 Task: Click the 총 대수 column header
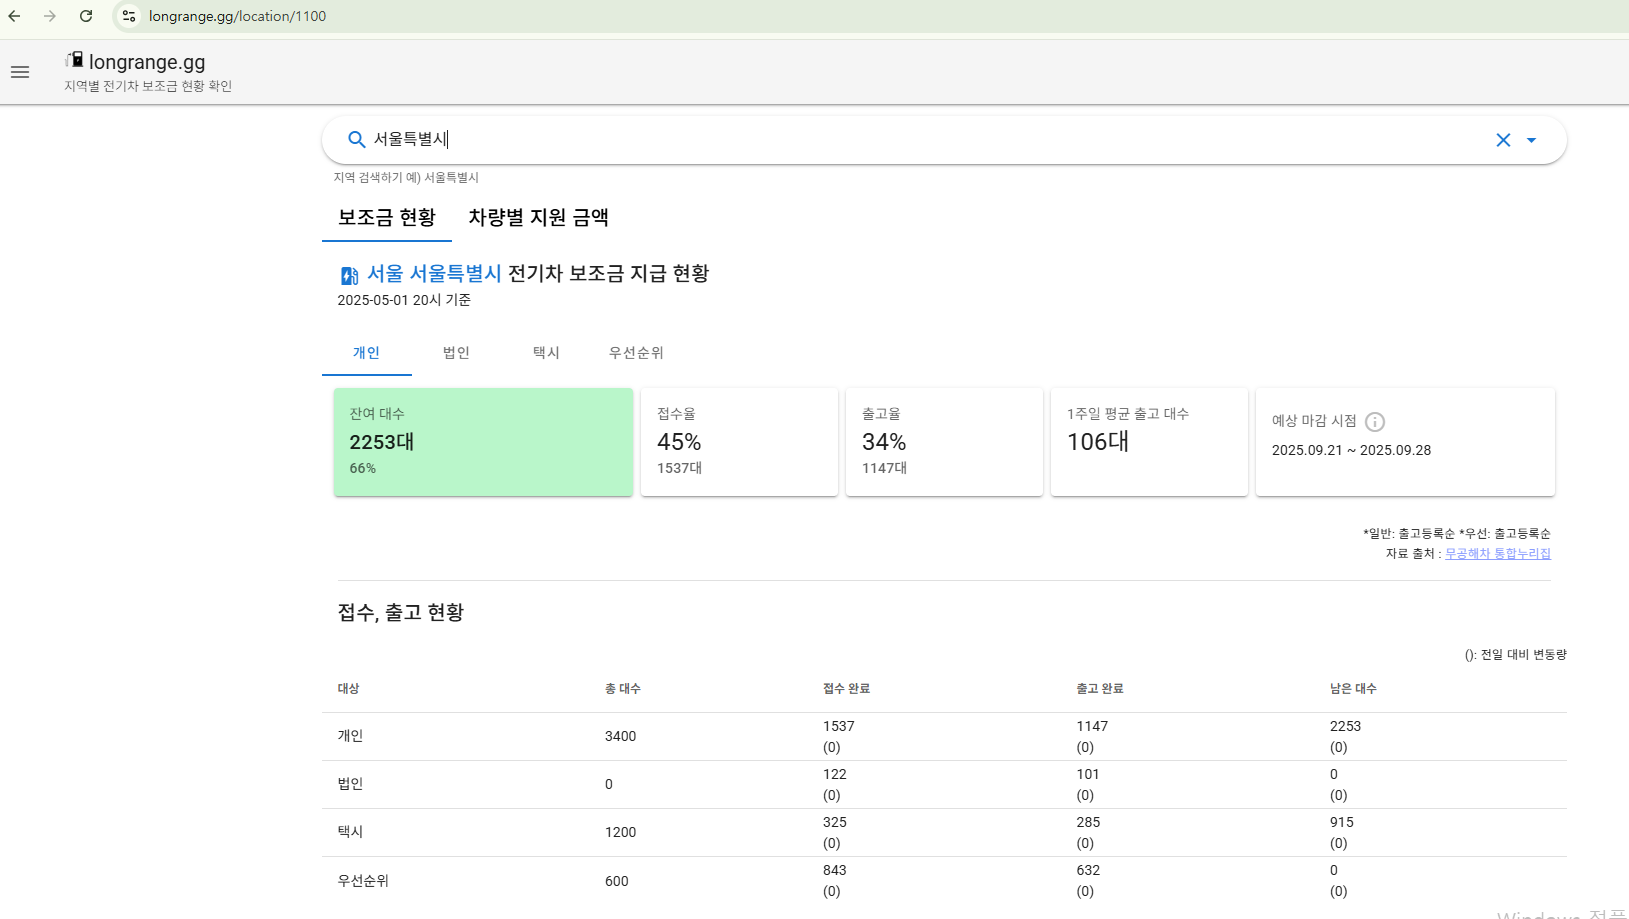tap(622, 688)
